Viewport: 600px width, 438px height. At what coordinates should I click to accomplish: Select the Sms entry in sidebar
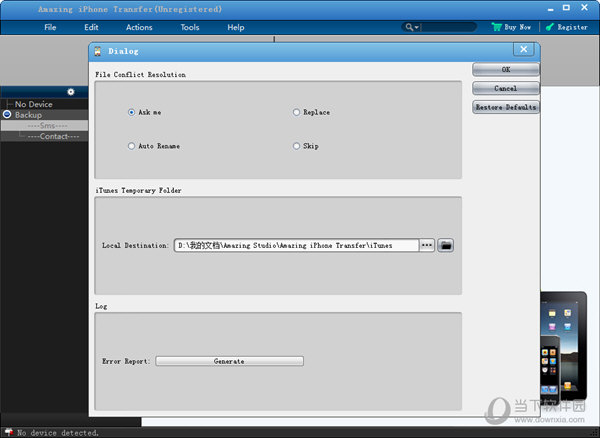click(x=47, y=125)
